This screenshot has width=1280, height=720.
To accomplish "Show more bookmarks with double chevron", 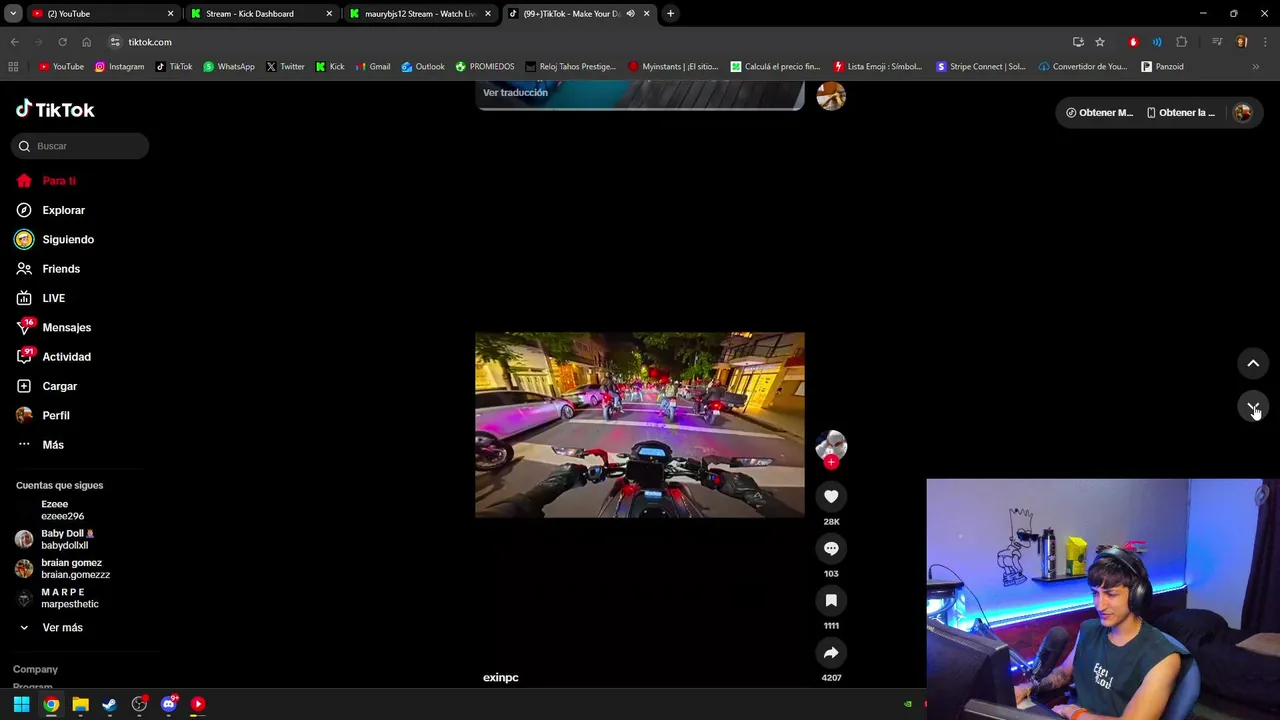I will (x=1256, y=67).
